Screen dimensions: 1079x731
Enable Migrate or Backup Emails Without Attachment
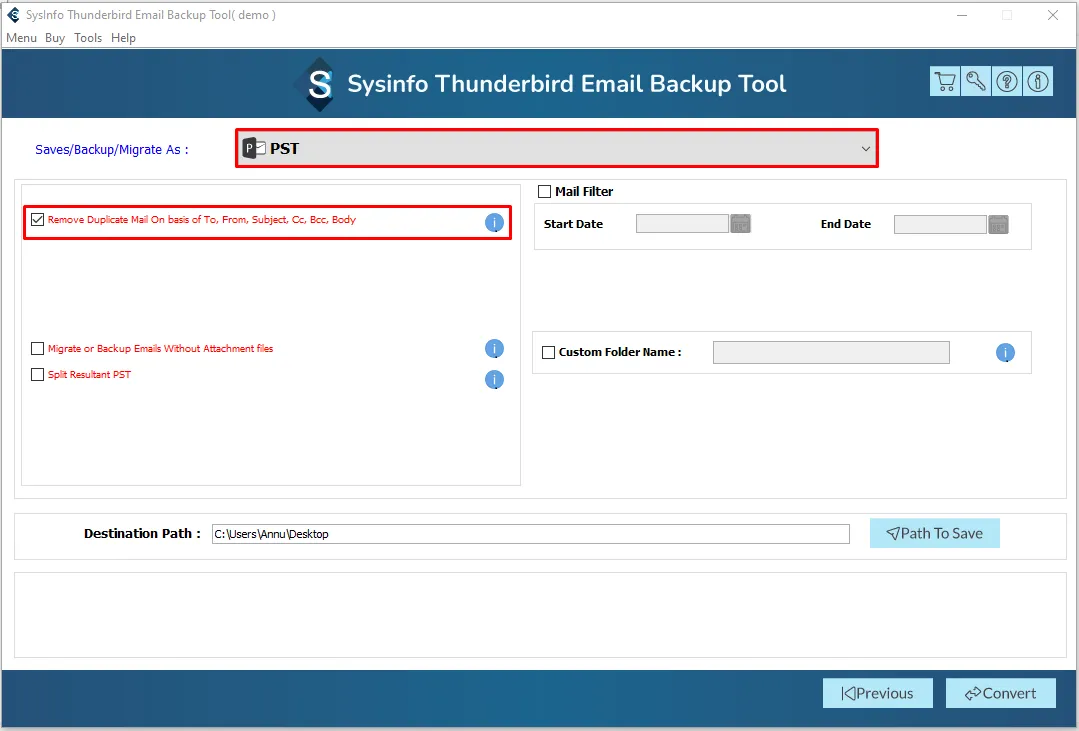[x=38, y=349]
